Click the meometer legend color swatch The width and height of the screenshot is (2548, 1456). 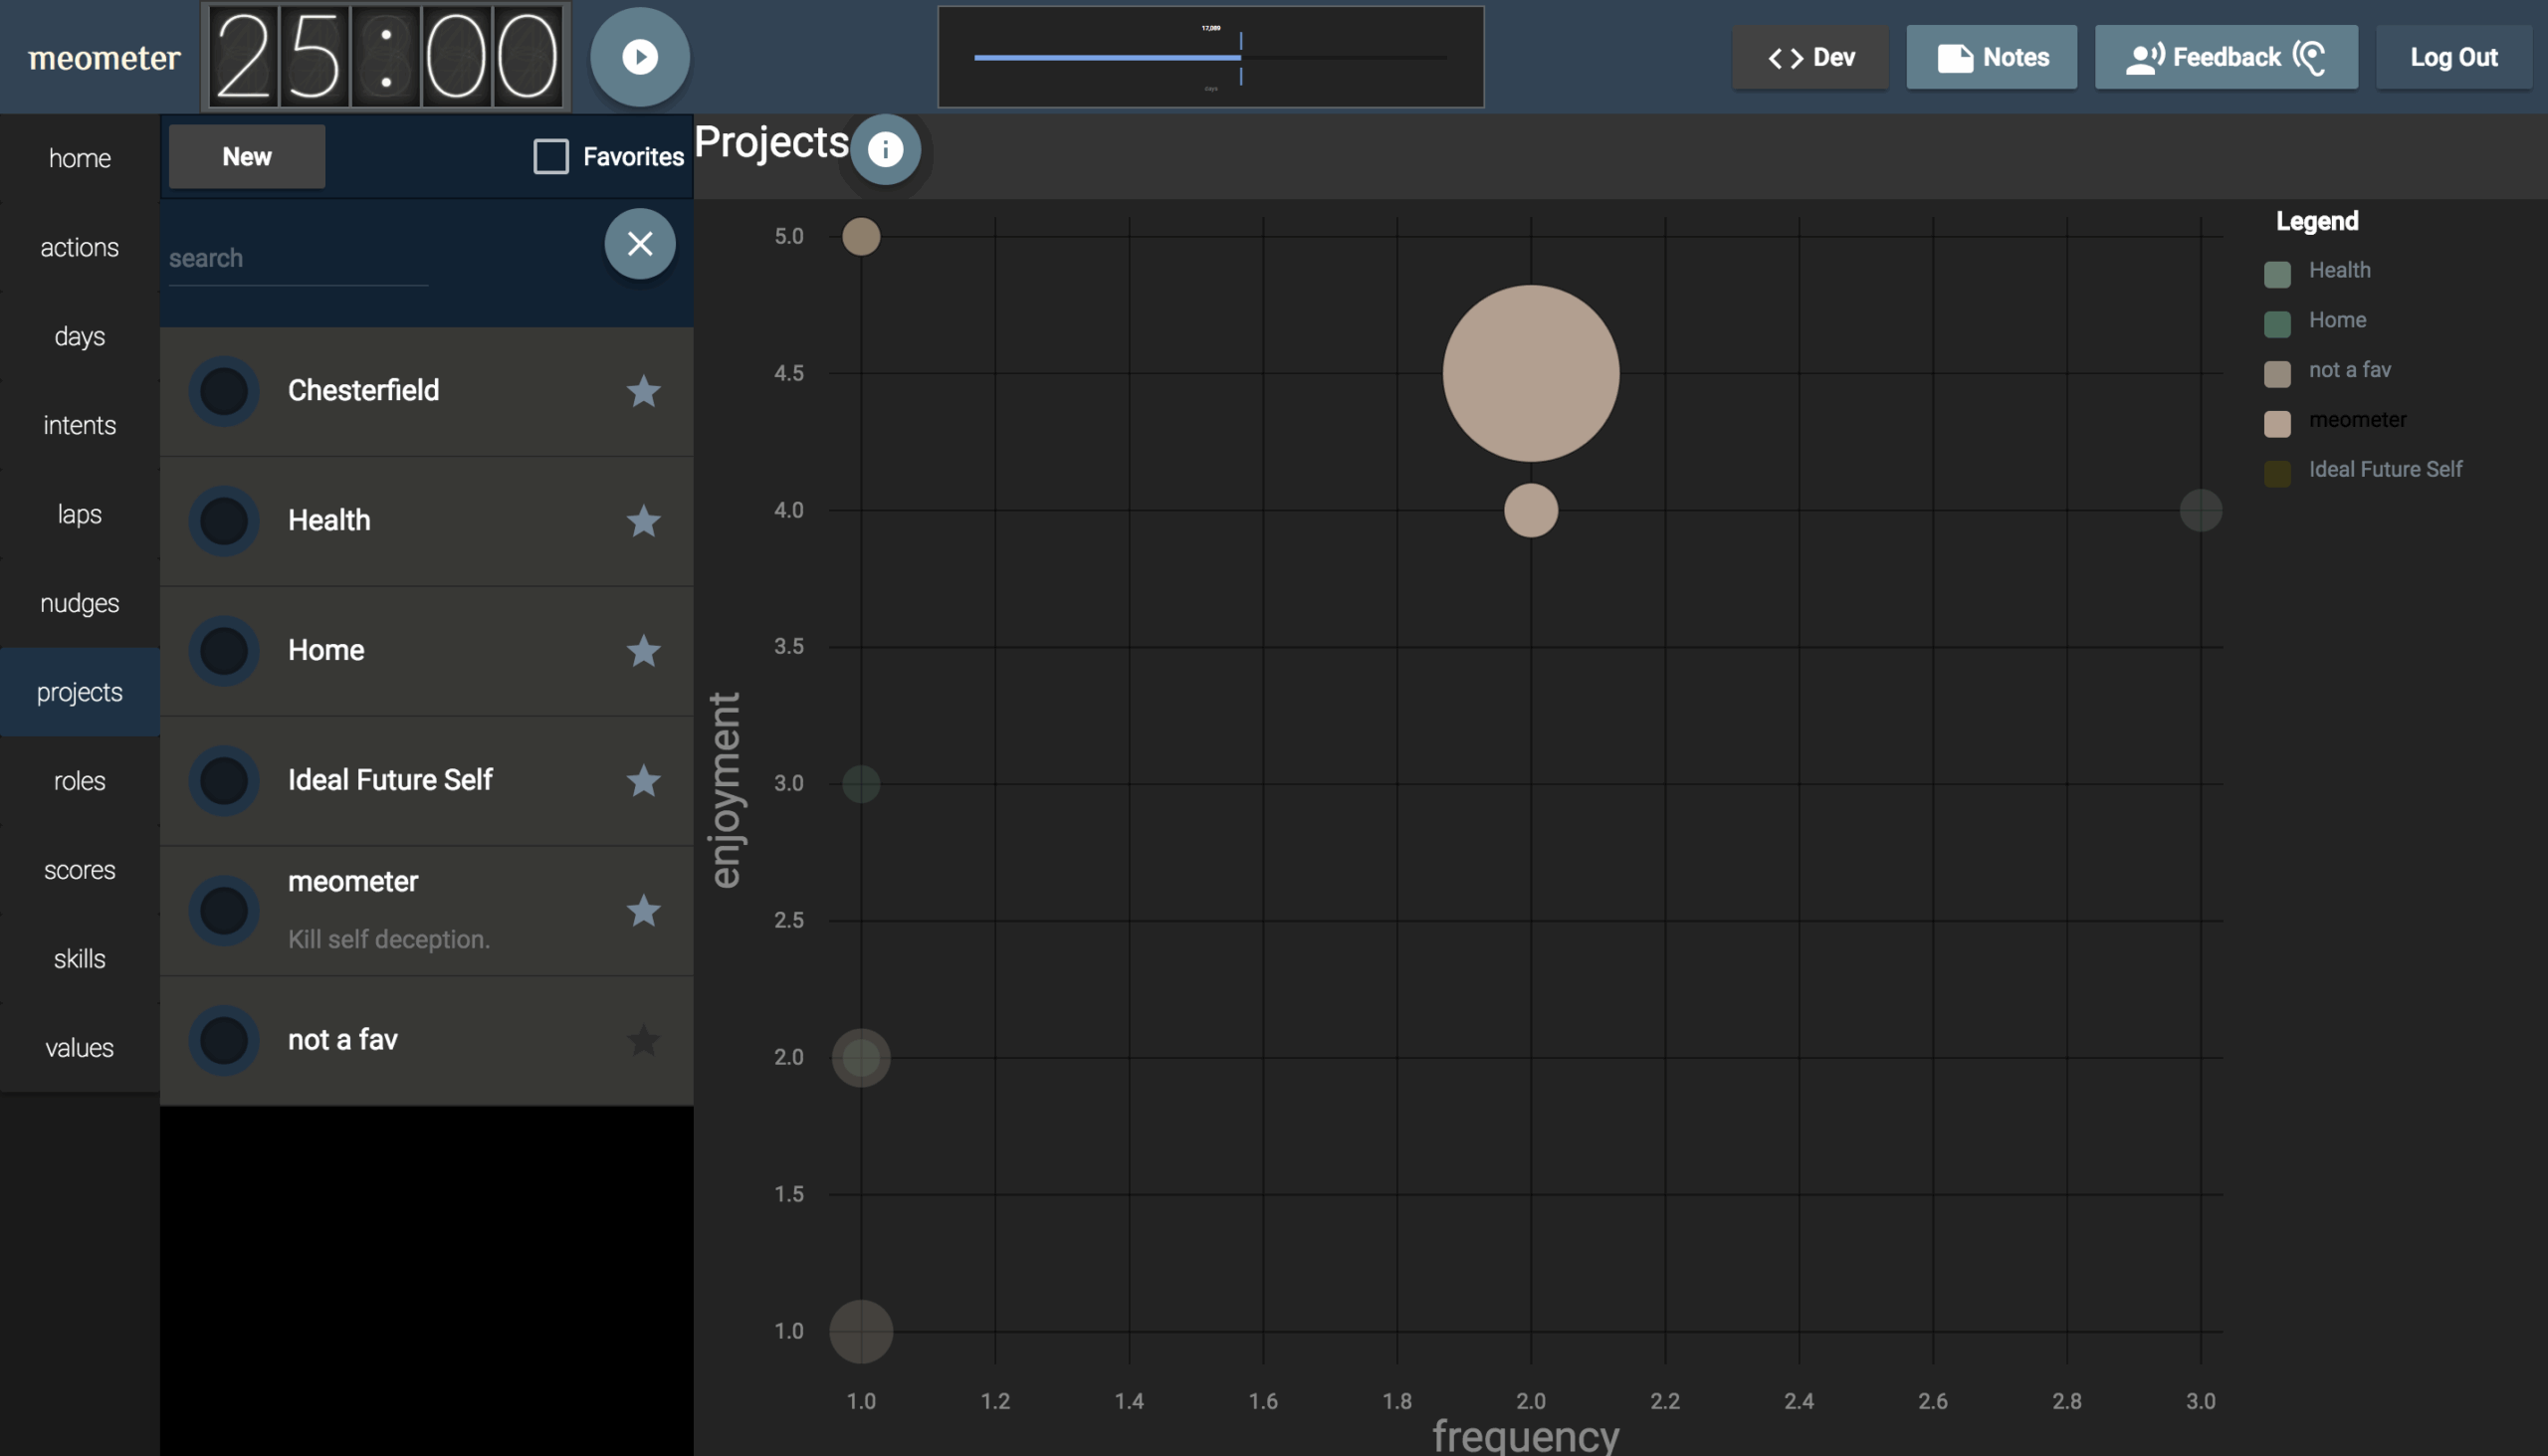[2277, 423]
